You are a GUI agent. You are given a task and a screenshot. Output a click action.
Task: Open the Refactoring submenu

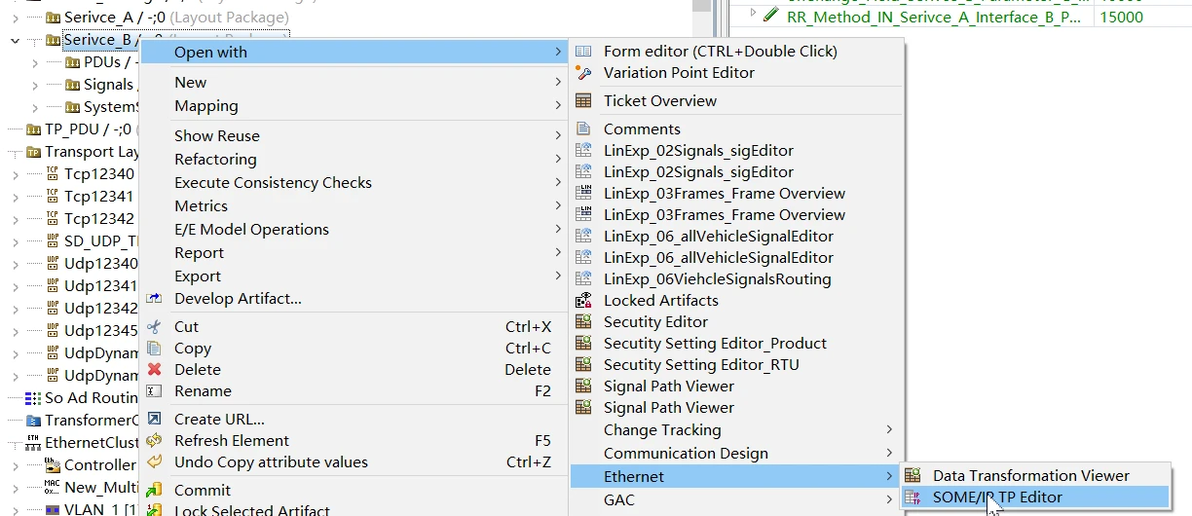click(x=215, y=159)
